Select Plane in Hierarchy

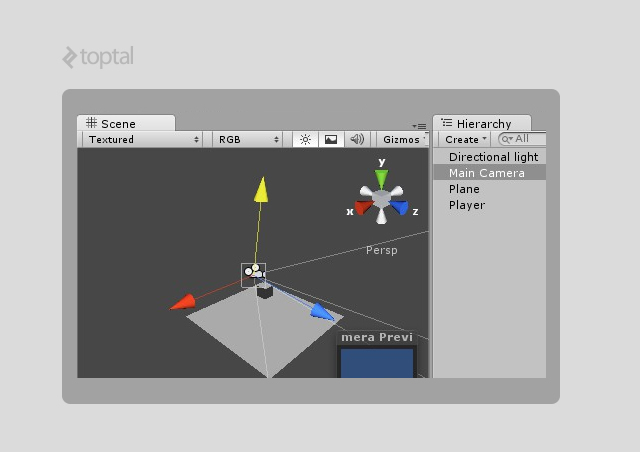tap(489, 189)
